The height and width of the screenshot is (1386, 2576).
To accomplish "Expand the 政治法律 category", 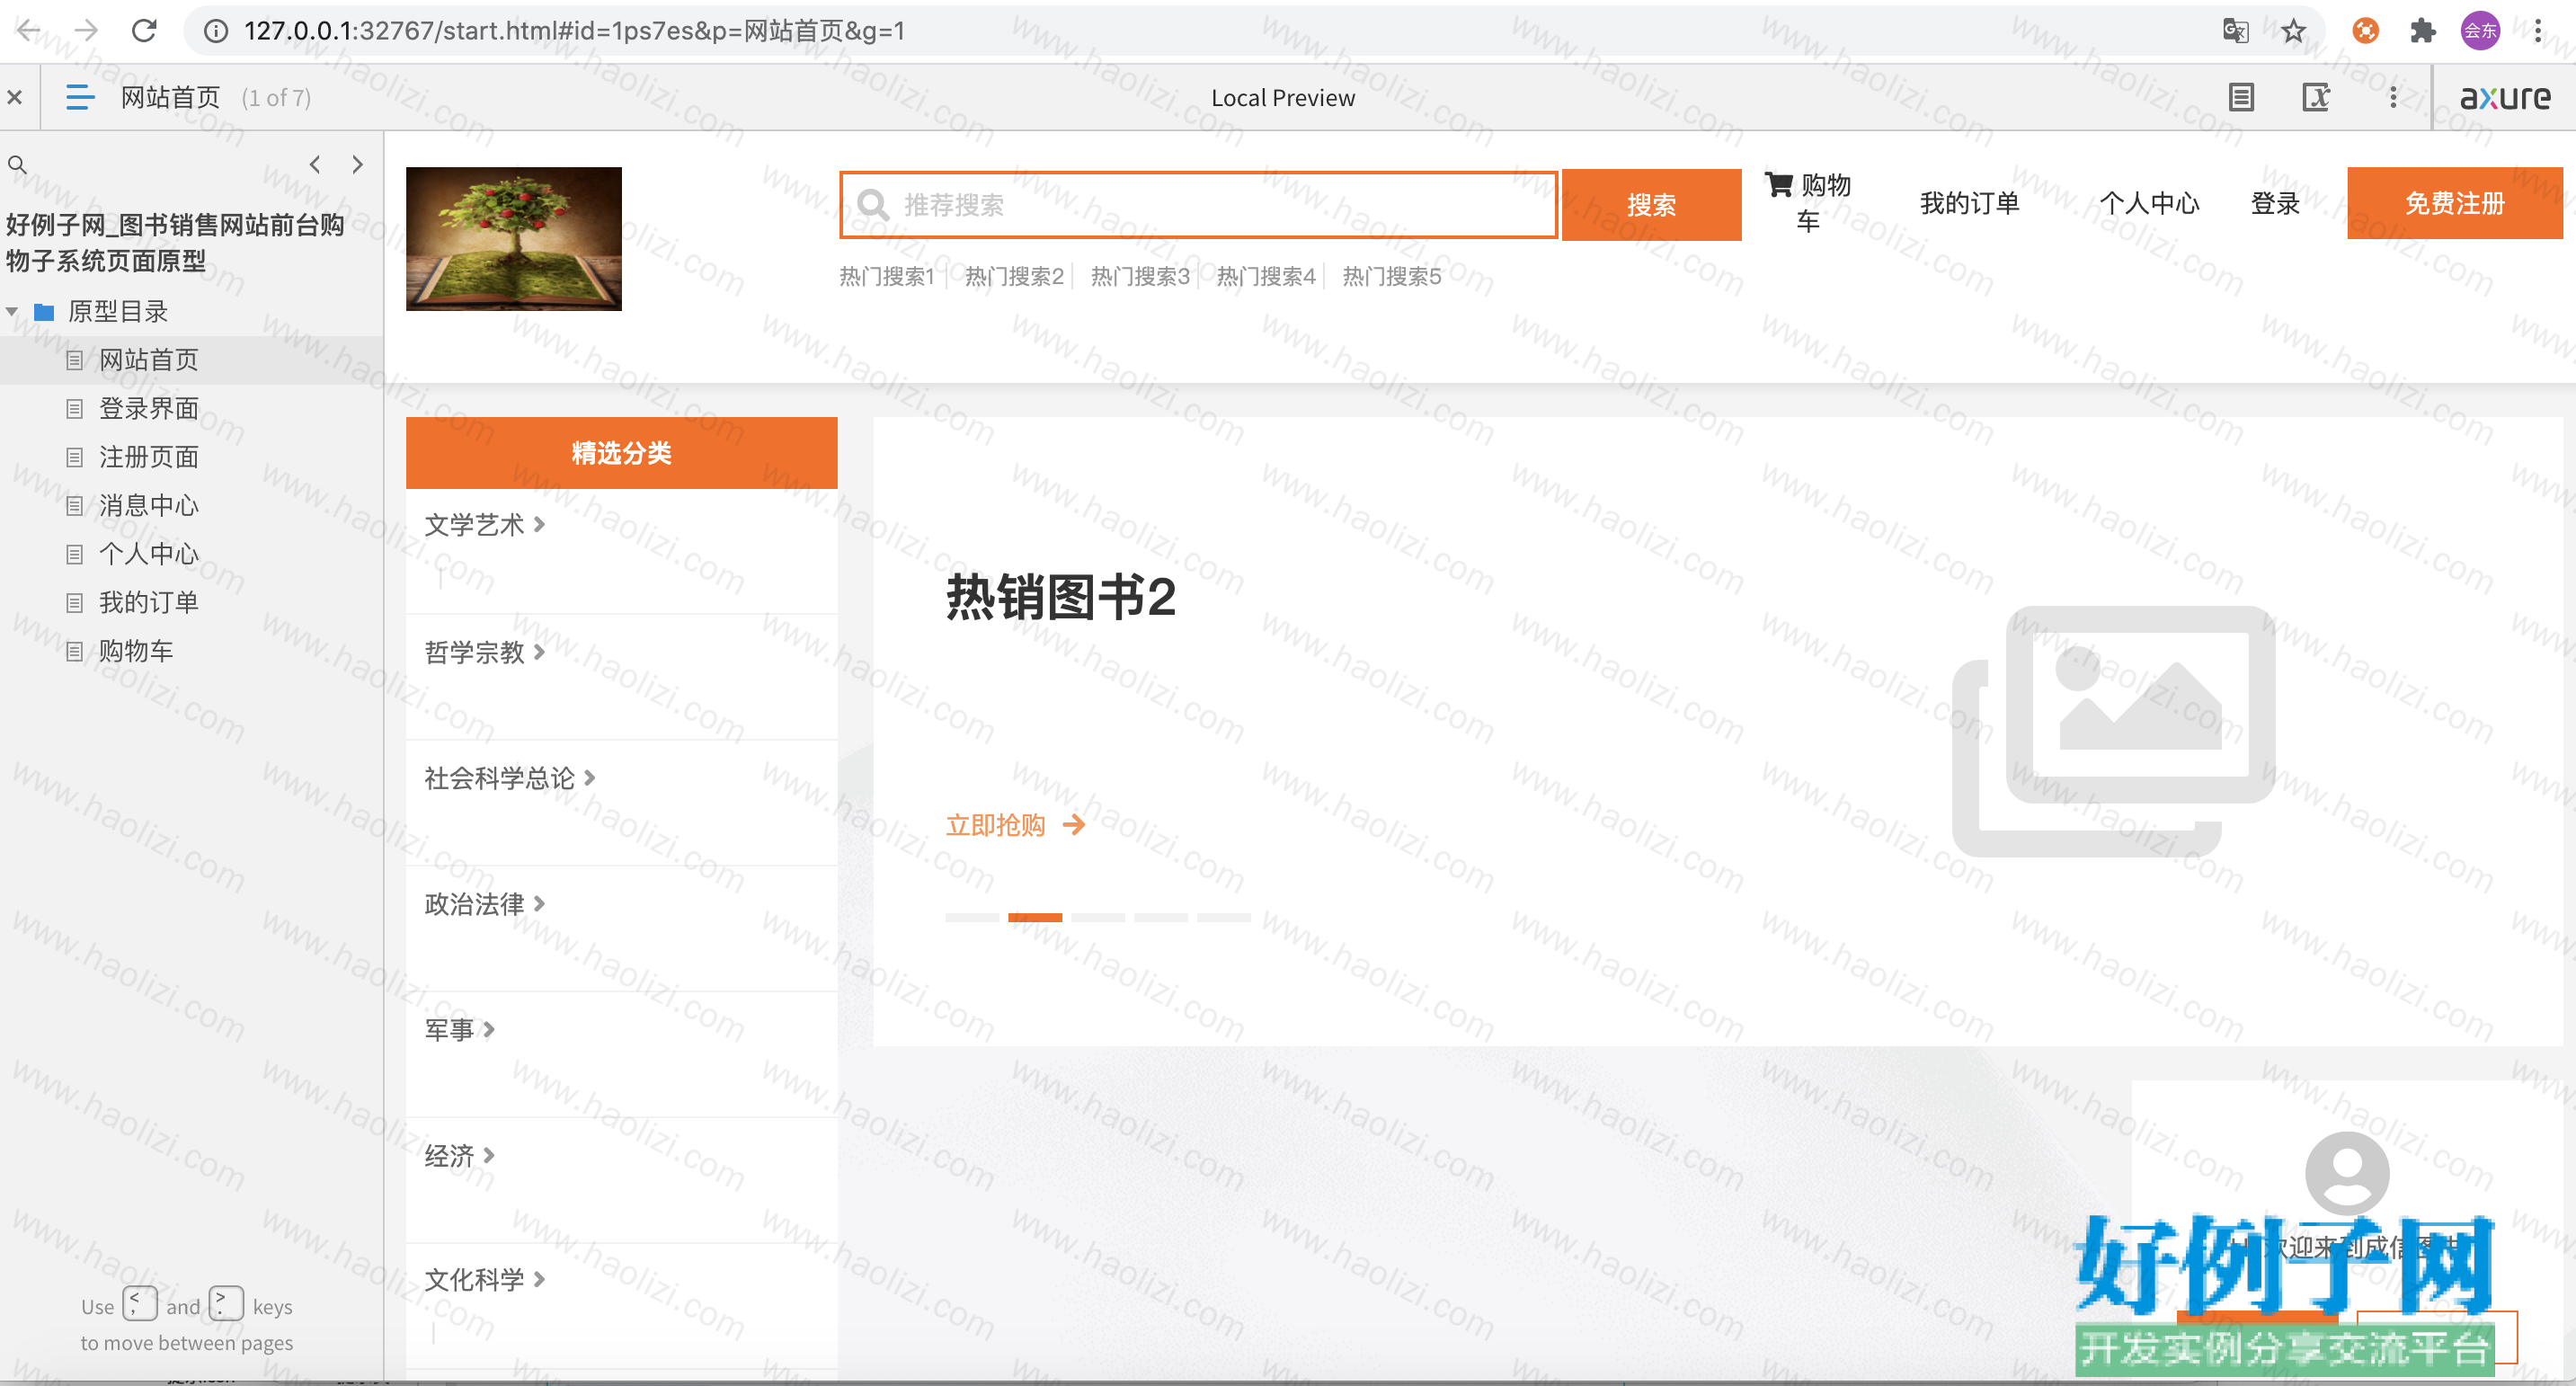I will click(x=485, y=905).
